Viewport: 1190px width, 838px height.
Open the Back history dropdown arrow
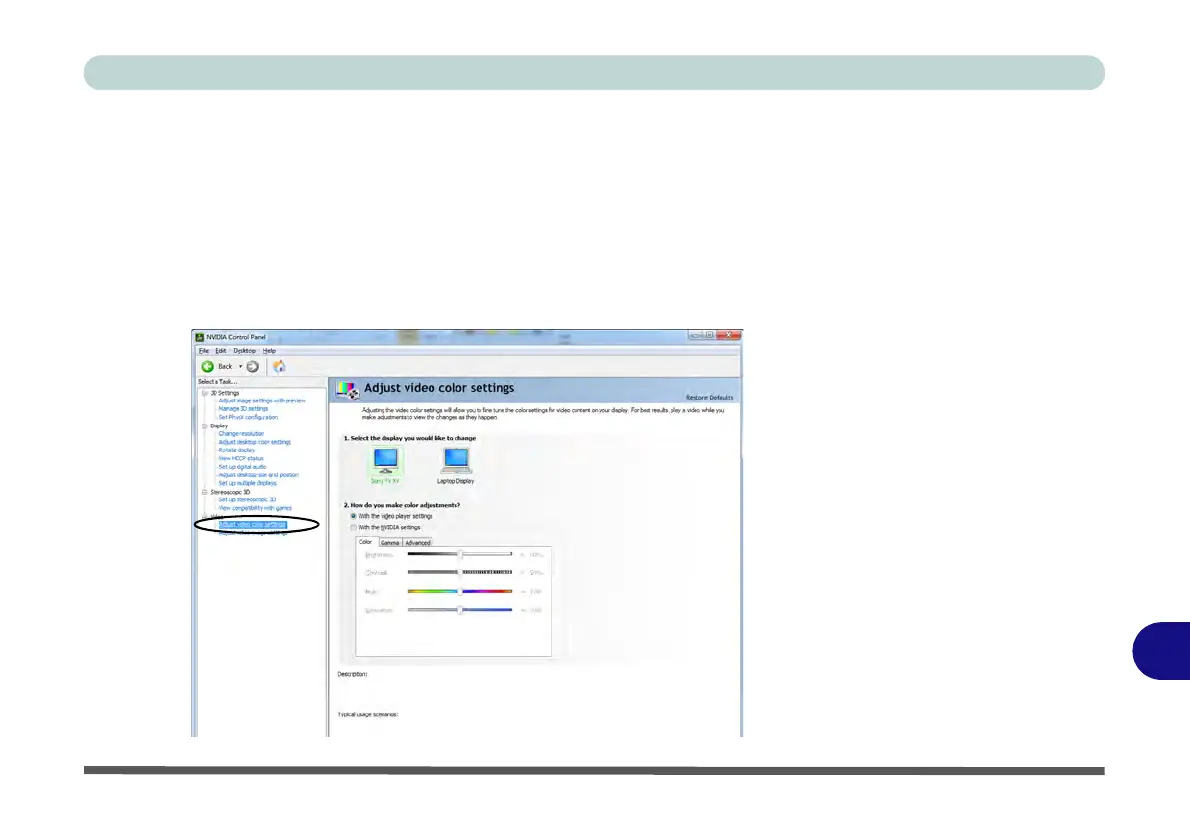[241, 367]
